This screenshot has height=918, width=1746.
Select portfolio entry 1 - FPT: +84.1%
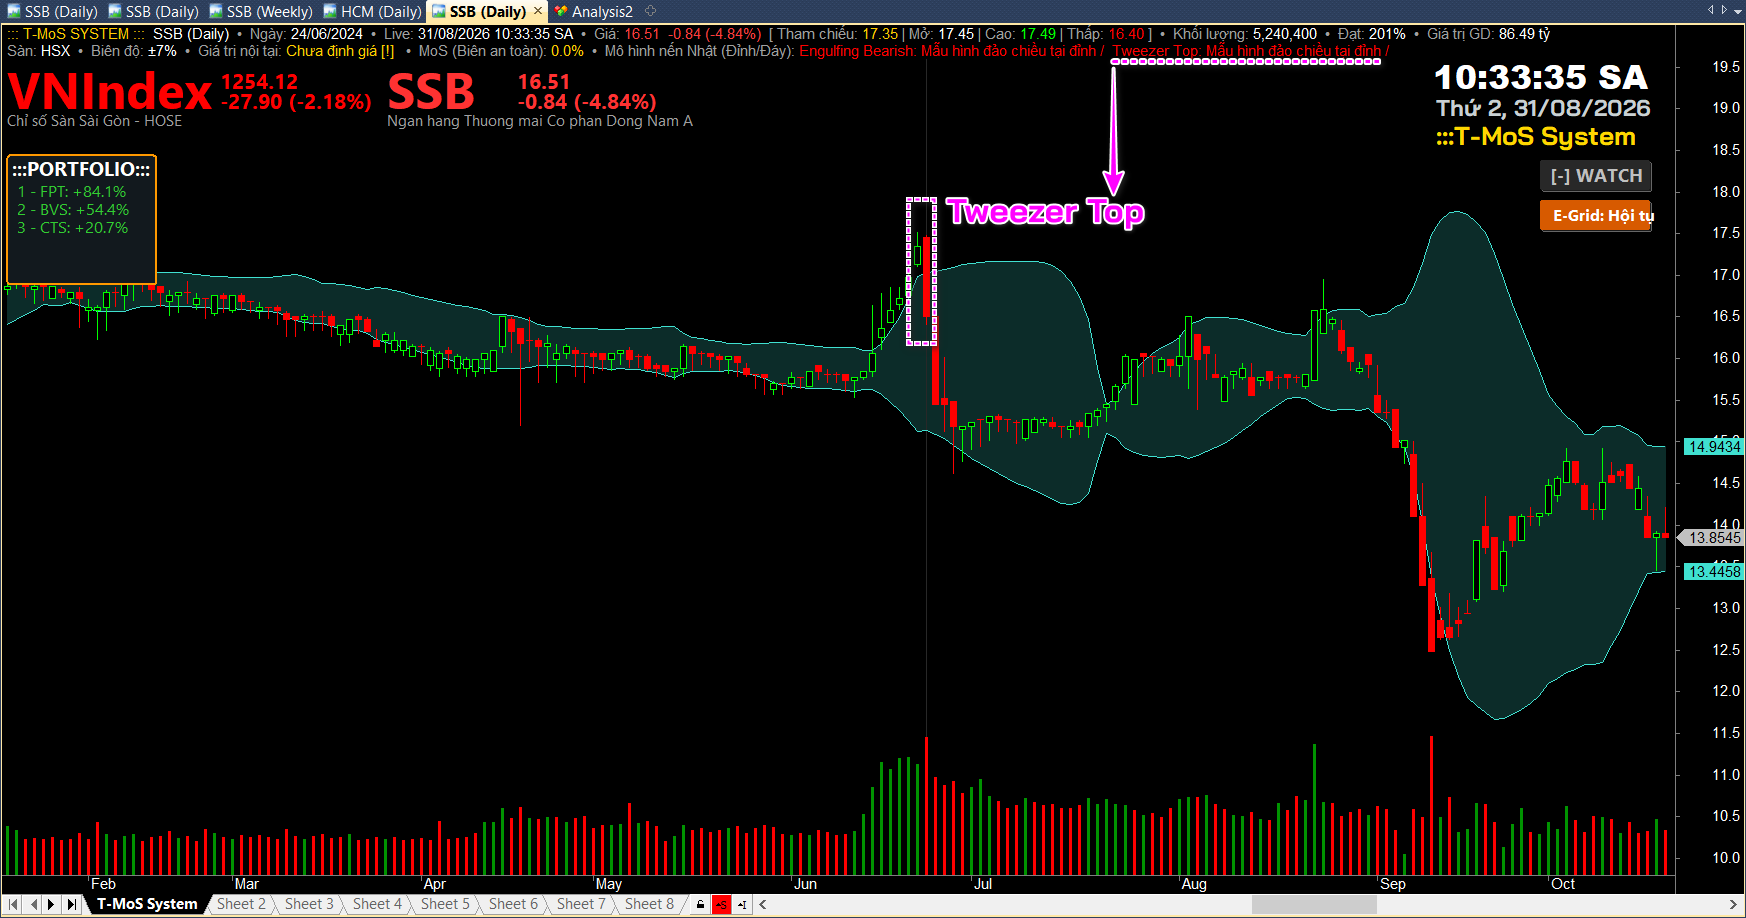click(72, 192)
